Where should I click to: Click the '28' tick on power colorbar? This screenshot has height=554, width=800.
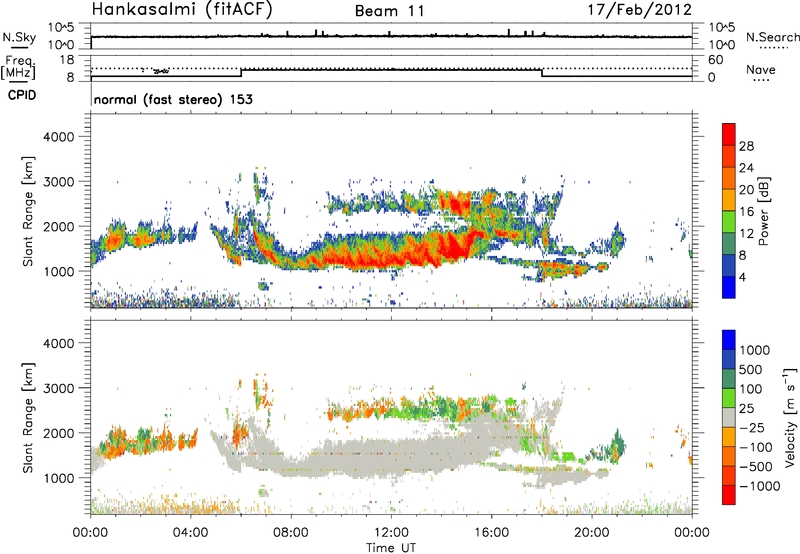(746, 146)
